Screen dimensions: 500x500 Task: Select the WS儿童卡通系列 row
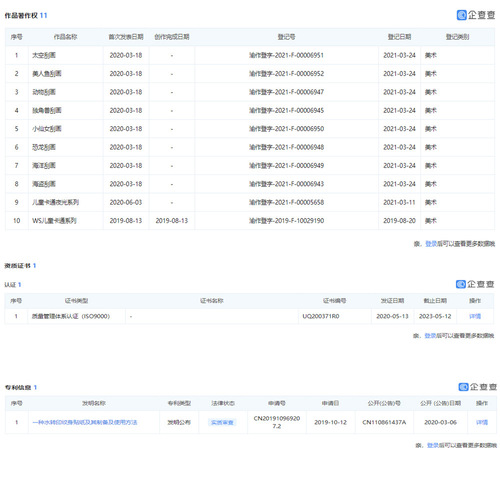point(250,221)
